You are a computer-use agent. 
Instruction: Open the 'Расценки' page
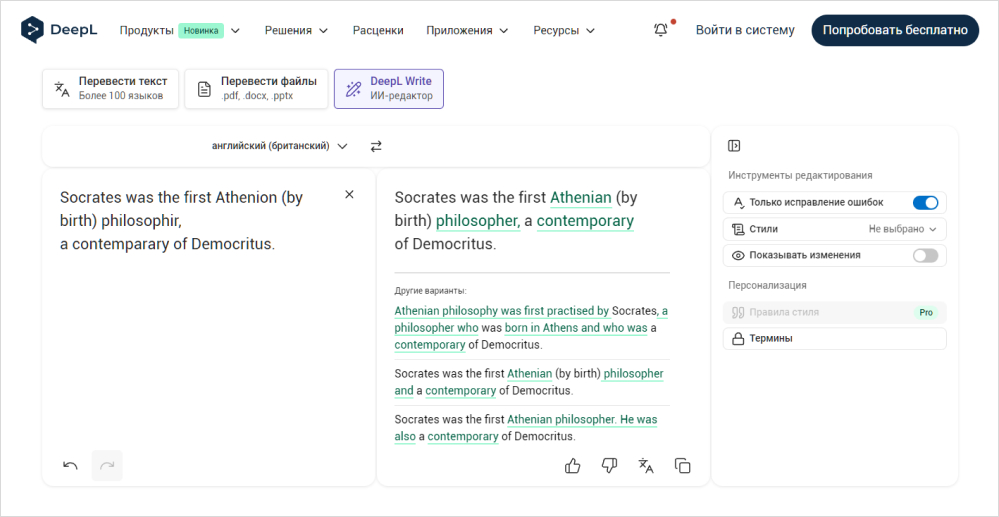[378, 30]
